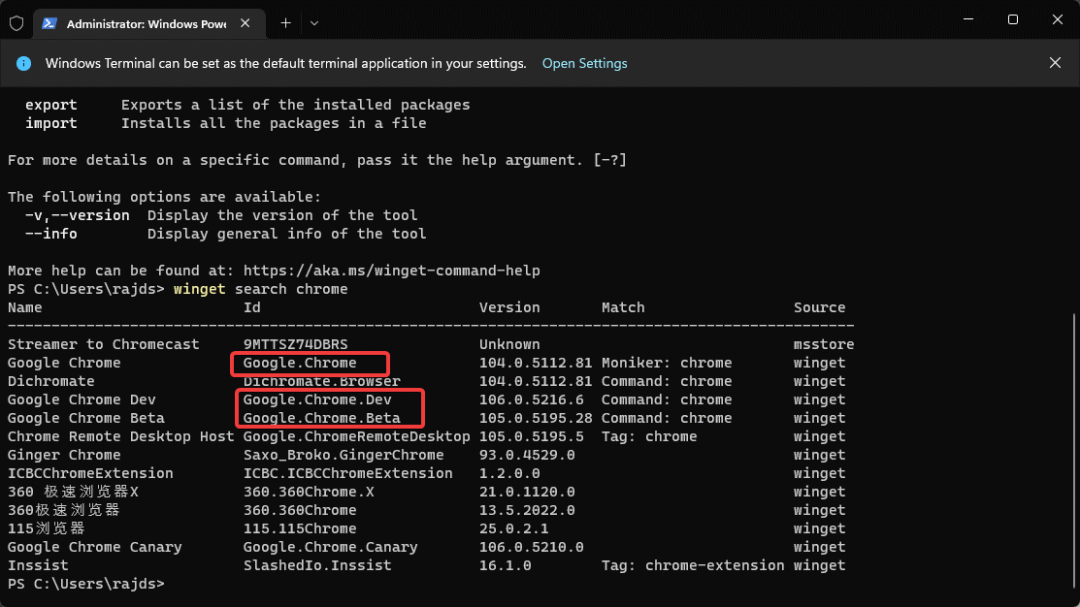Maximize the Windows Terminal window

tap(1012, 19)
